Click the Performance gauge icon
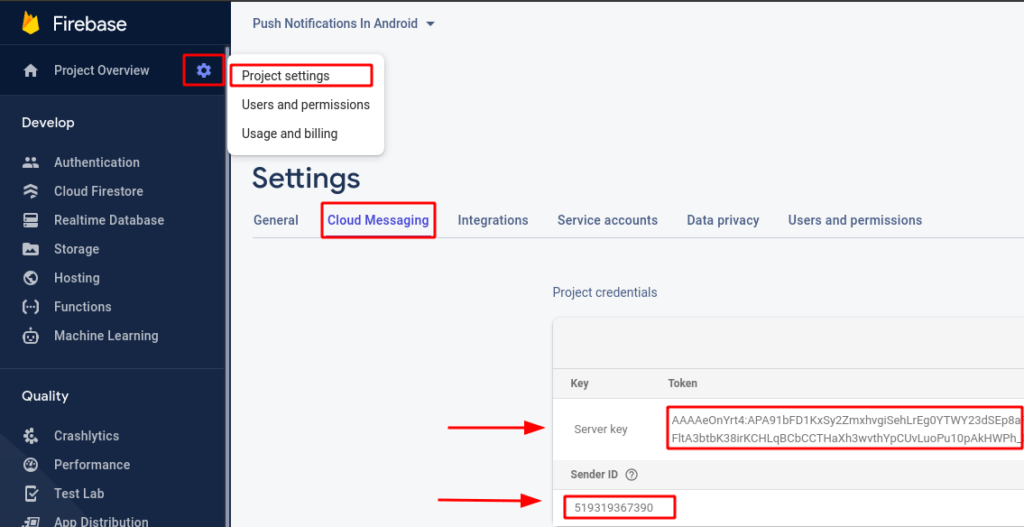The width and height of the screenshot is (1024, 527). 30,465
